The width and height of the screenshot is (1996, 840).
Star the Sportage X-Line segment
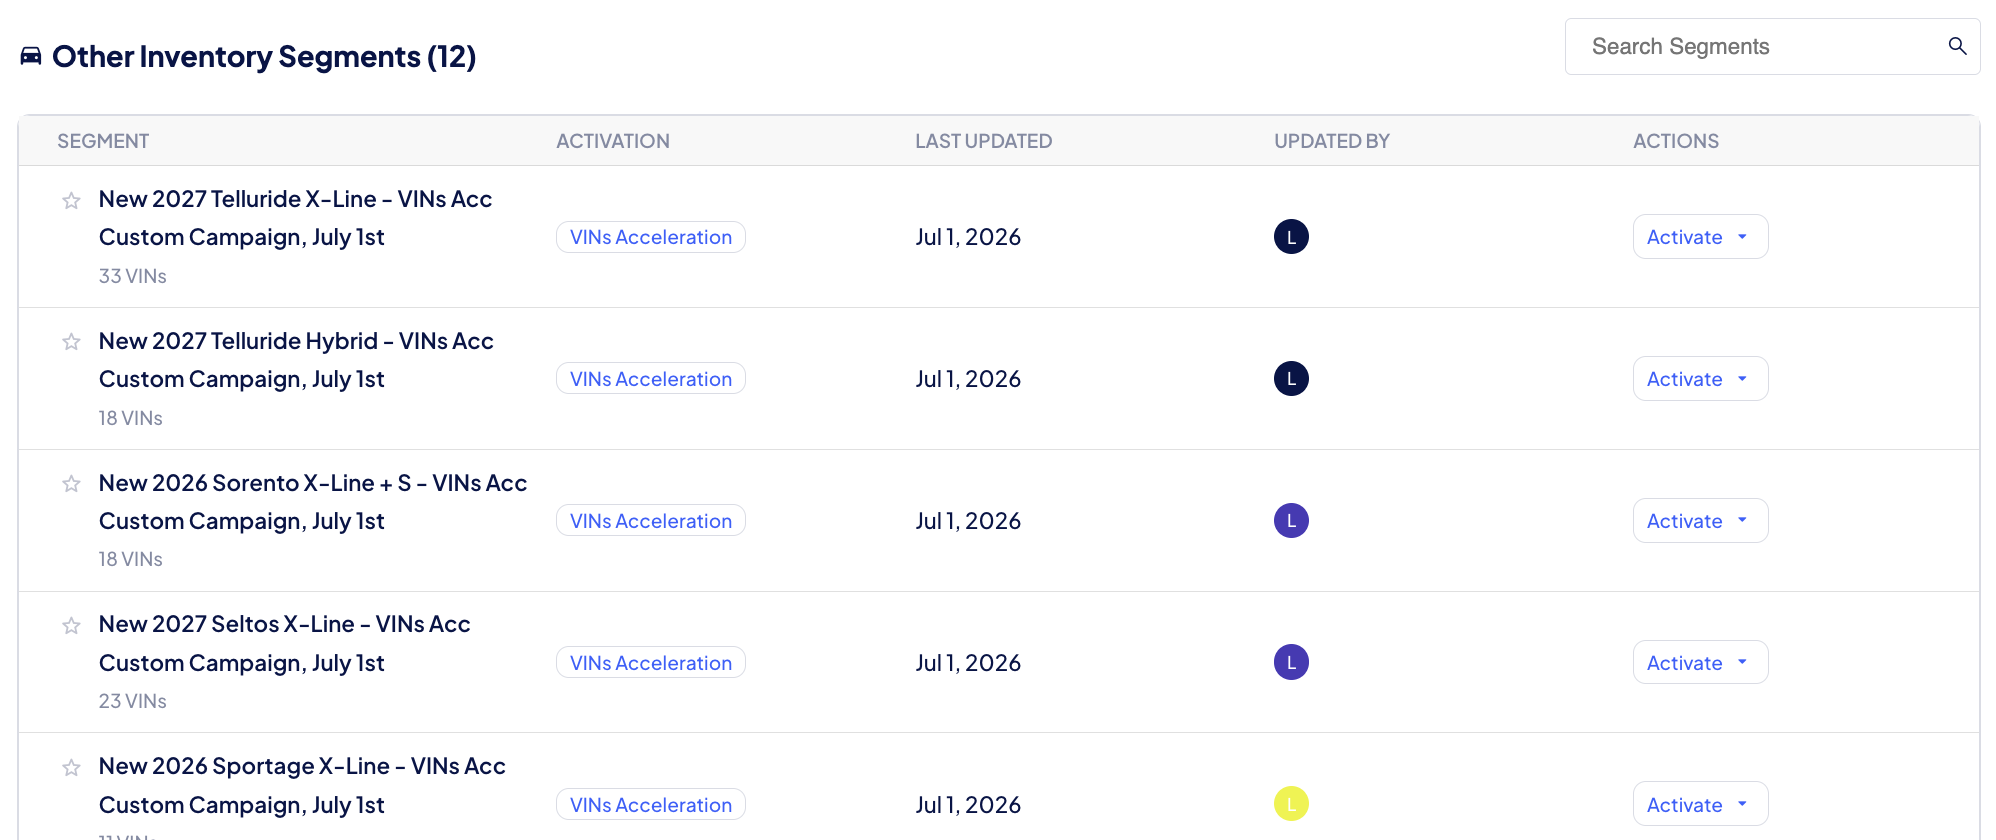coord(71,768)
